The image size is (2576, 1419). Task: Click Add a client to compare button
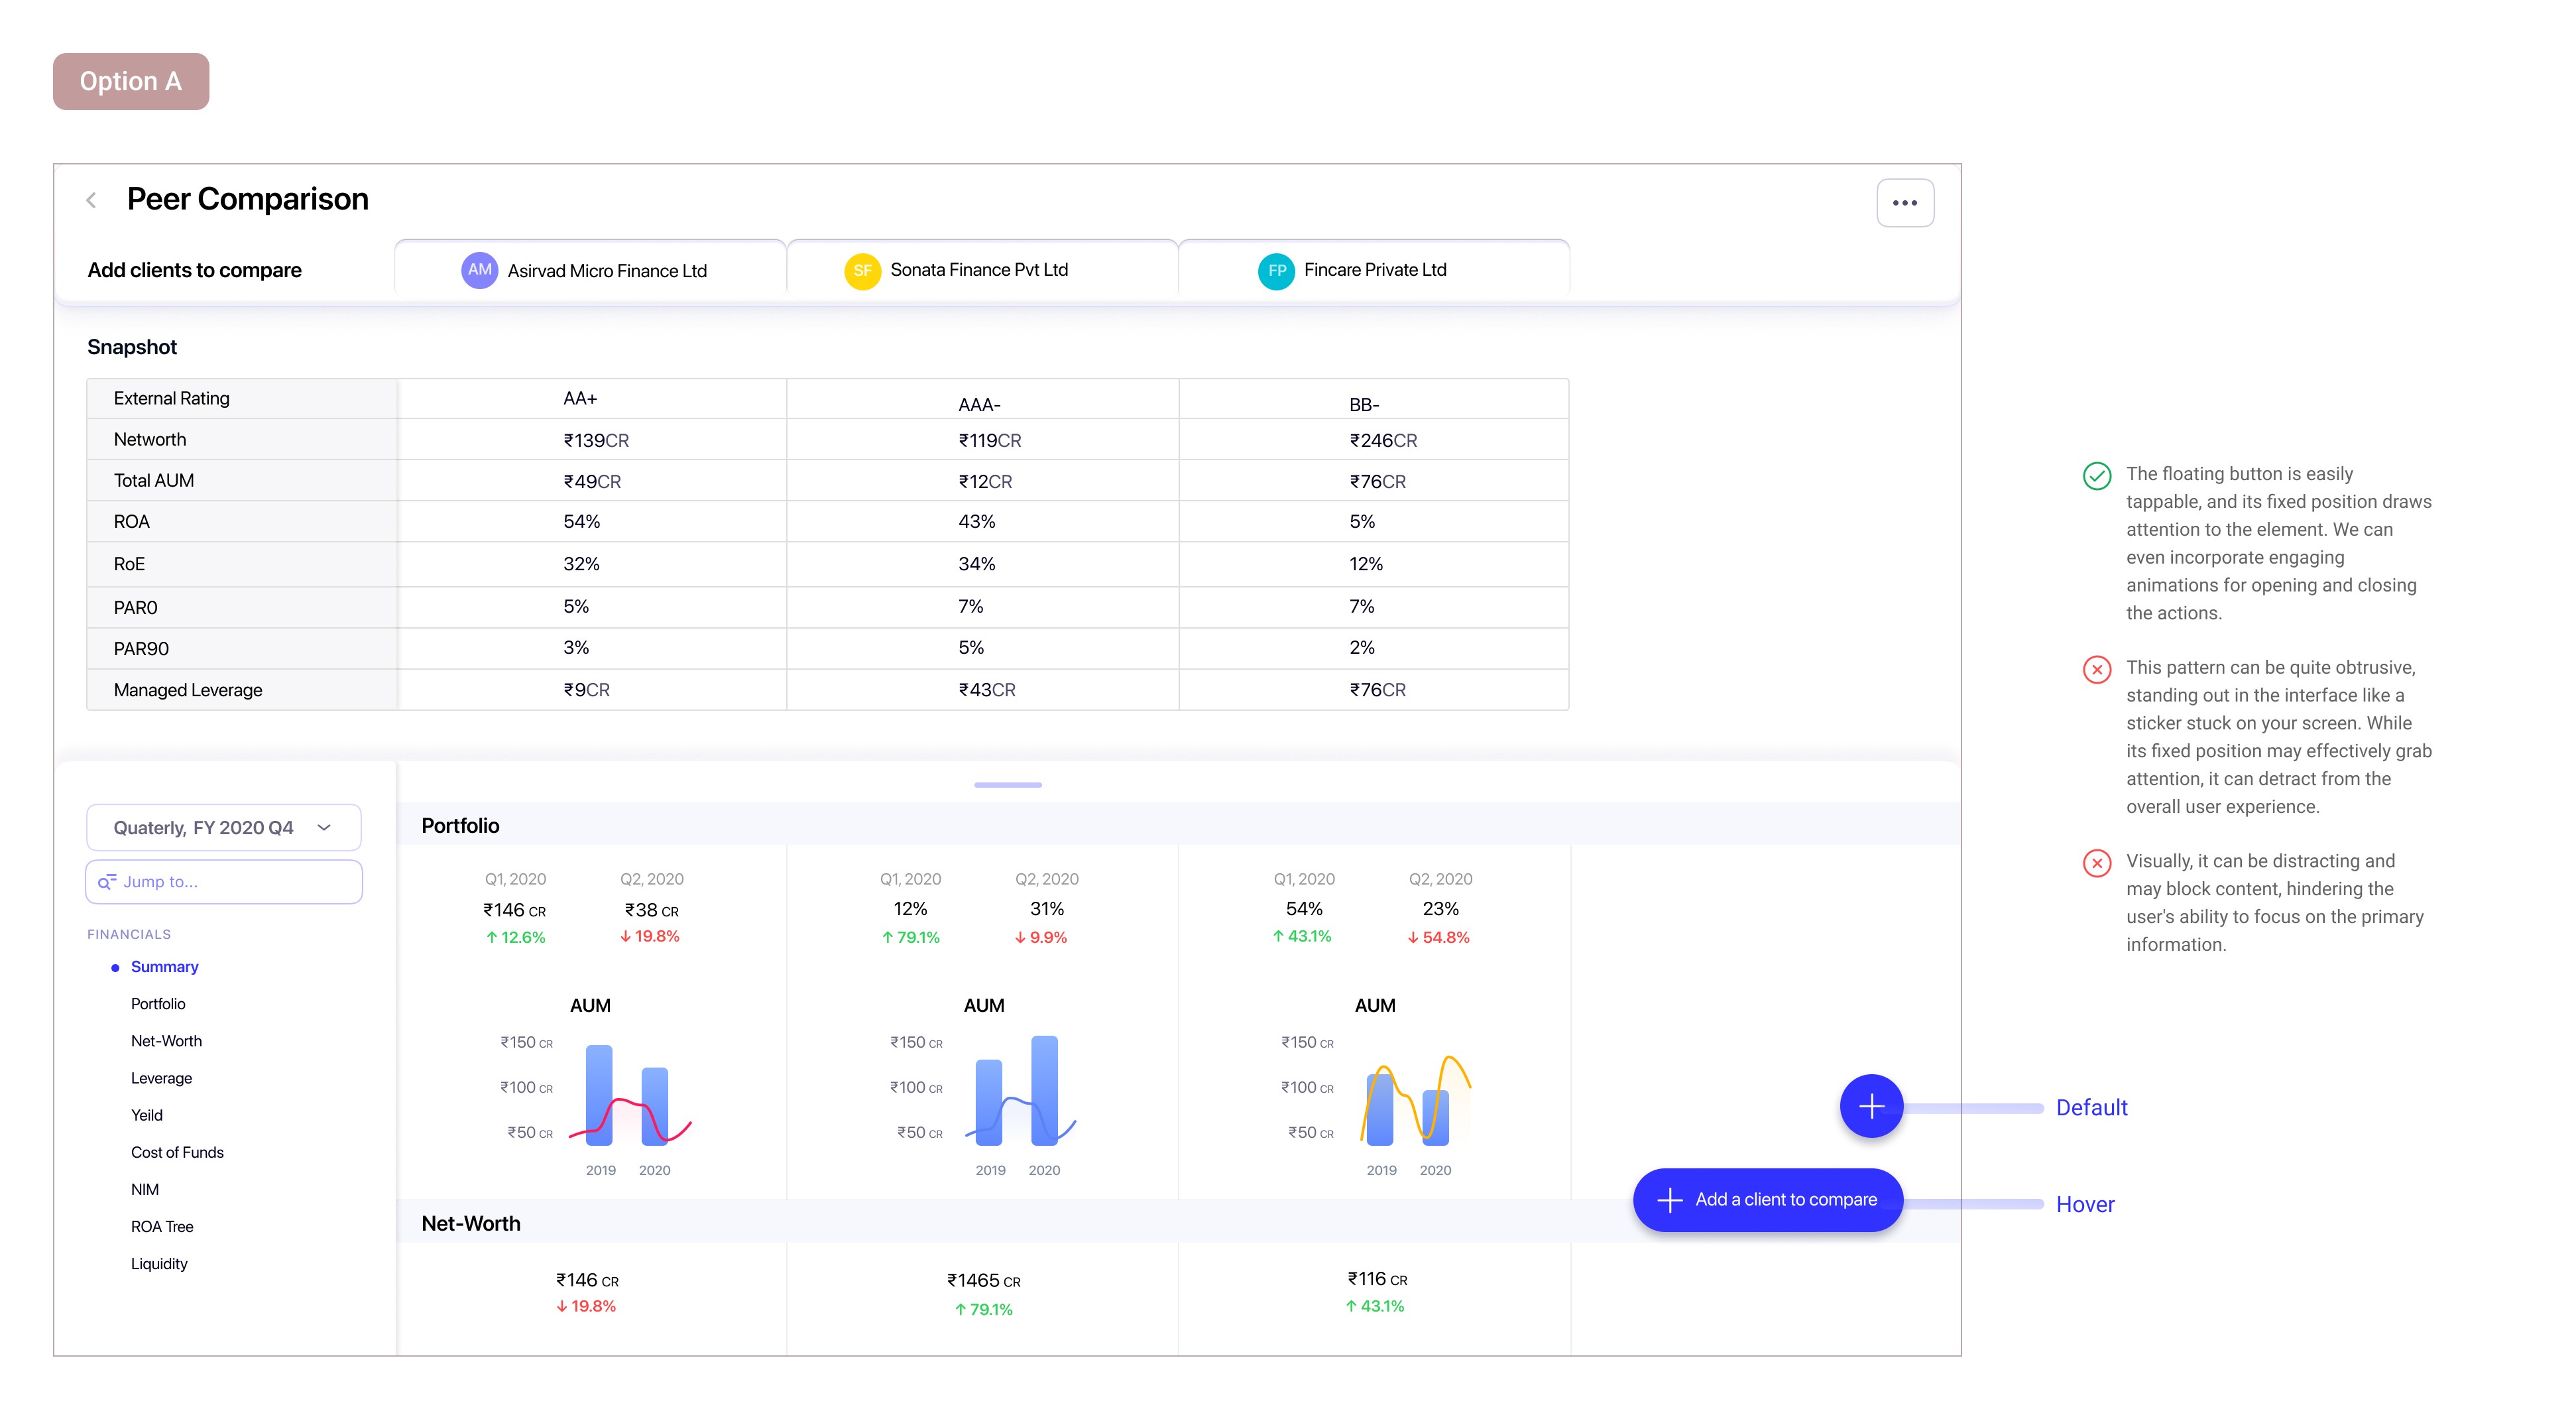(x=1767, y=1200)
